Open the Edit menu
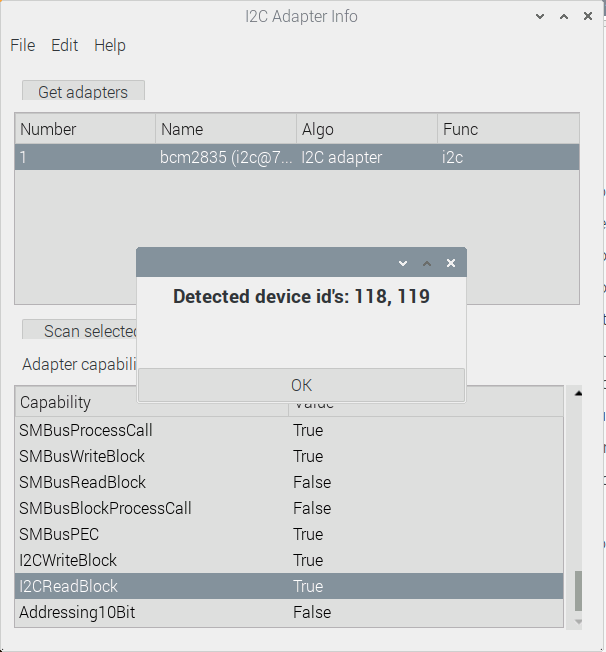606x652 pixels. [x=64, y=45]
